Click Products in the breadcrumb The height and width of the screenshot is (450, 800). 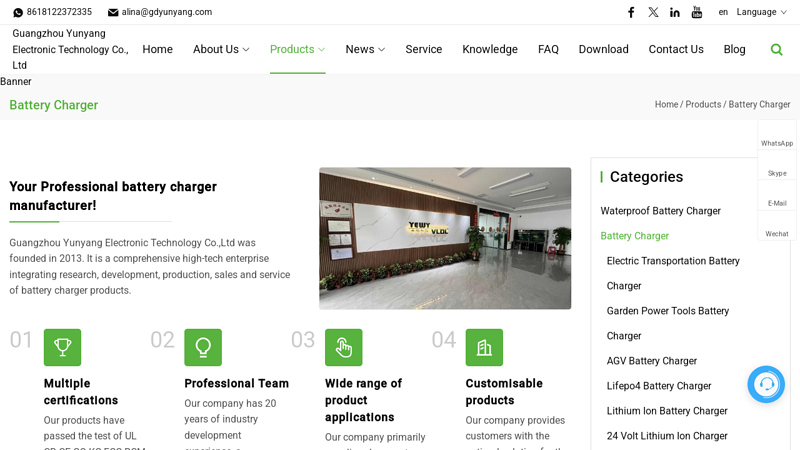703,105
